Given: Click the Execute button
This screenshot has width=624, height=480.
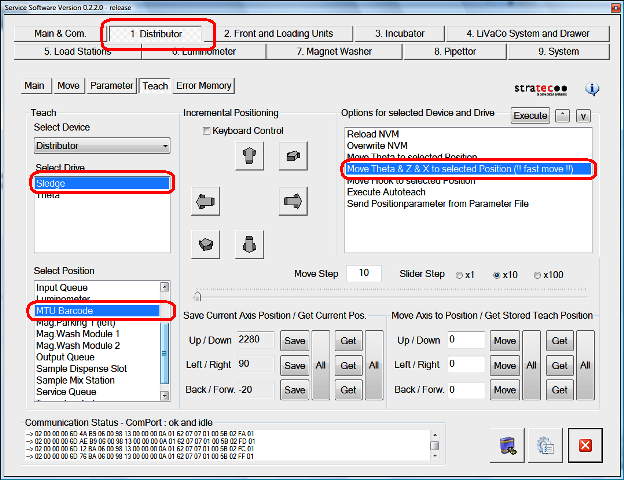Looking at the screenshot, I should [x=530, y=116].
